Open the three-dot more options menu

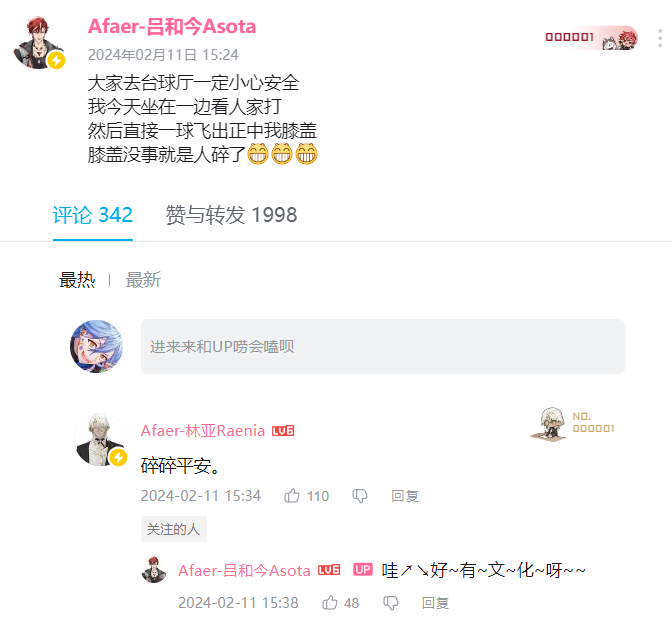click(660, 38)
